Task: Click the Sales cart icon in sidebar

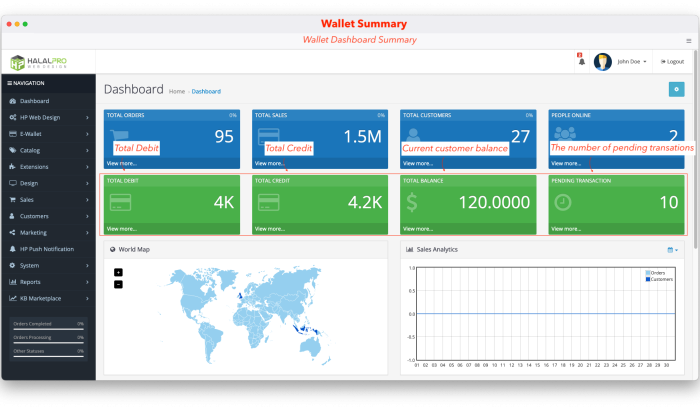Action: click(12, 200)
